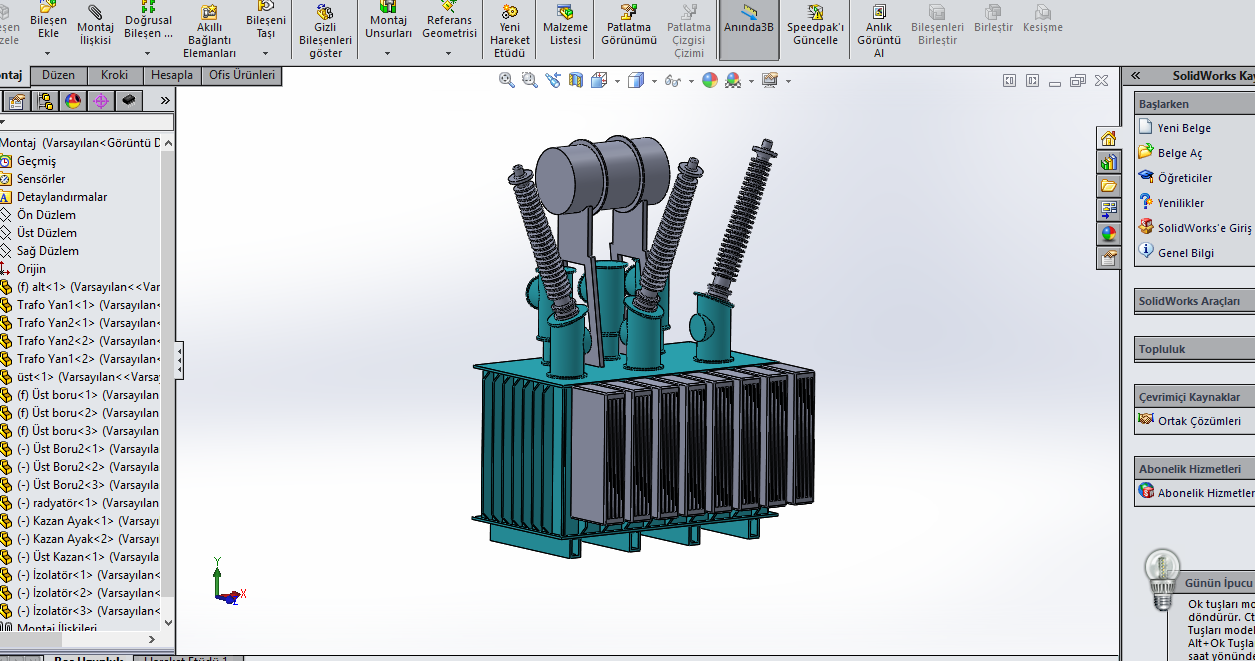This screenshot has height=661, width=1255.
Task: Click the Bileşen Ekle toolbar icon
Action: 48,21
